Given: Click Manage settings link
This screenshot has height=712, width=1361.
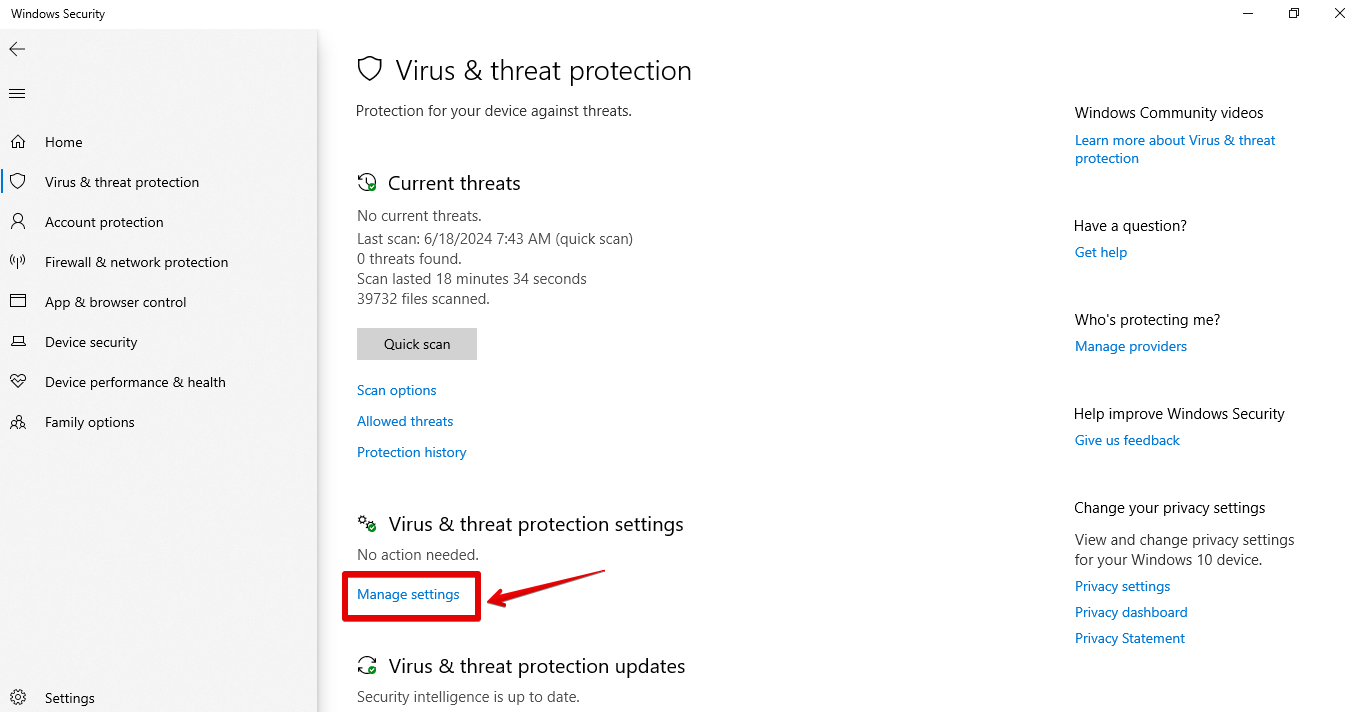Looking at the screenshot, I should [x=408, y=594].
